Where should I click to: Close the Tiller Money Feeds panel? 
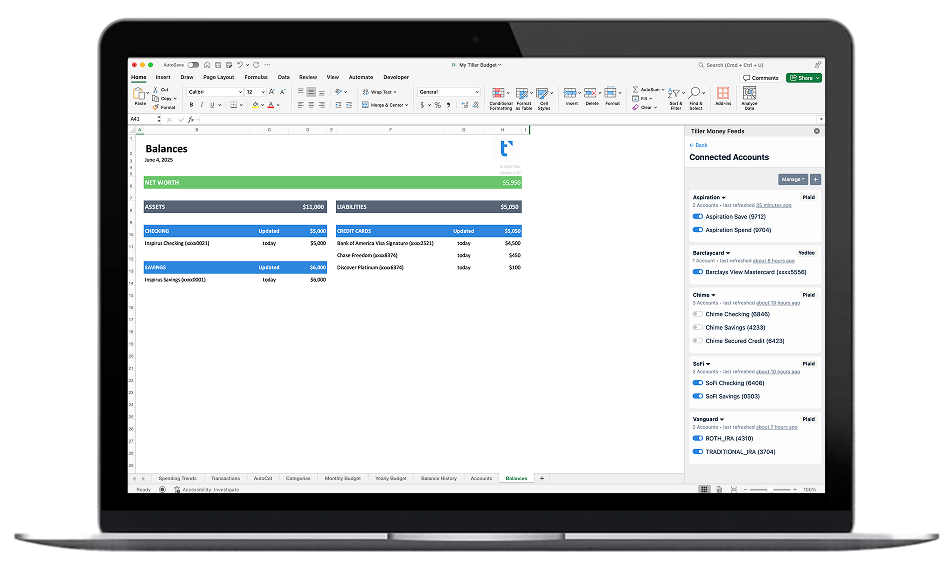tap(816, 131)
